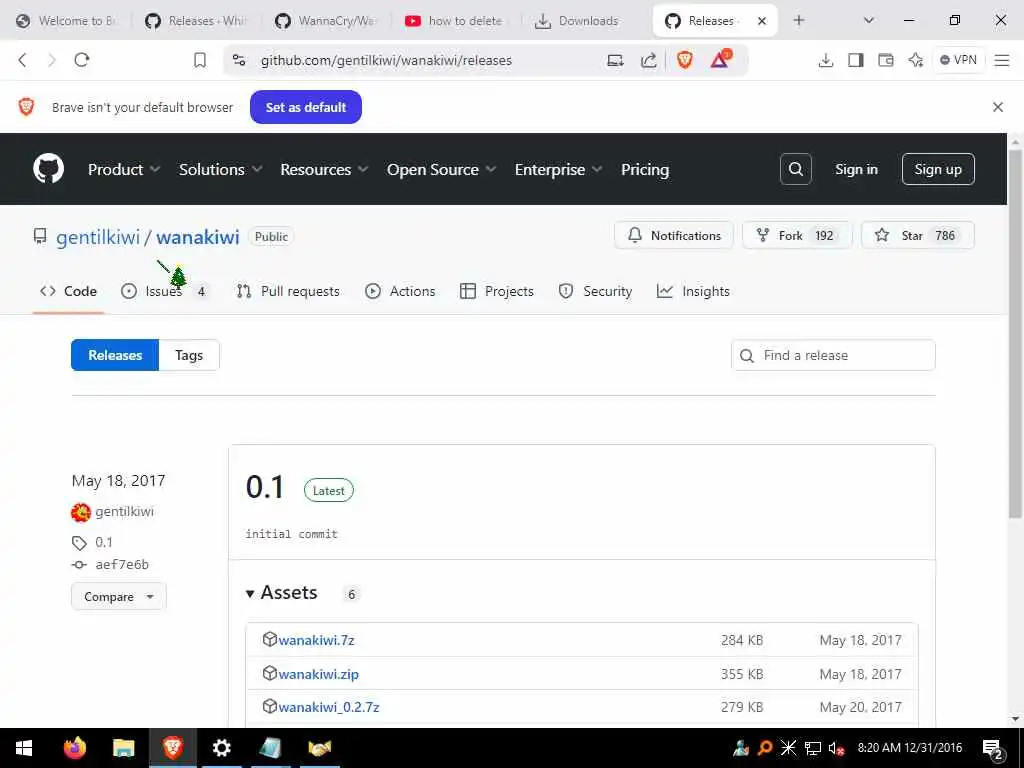Click the share icon in address bar
This screenshot has height=768, width=1024.
pyautogui.click(x=648, y=60)
